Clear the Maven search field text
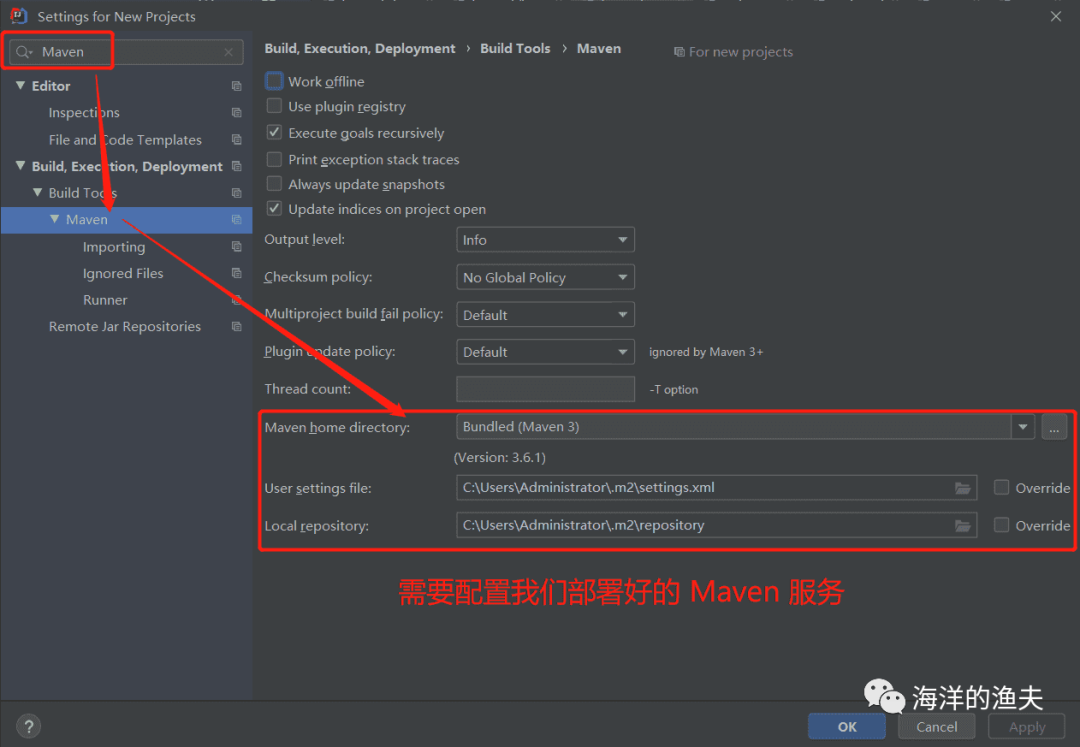 pyautogui.click(x=229, y=52)
